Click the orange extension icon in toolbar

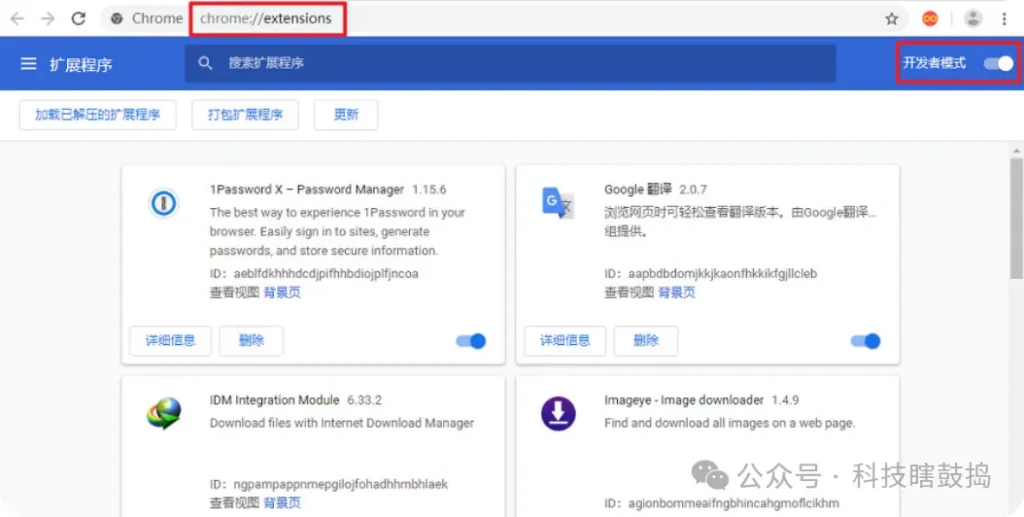(930, 19)
